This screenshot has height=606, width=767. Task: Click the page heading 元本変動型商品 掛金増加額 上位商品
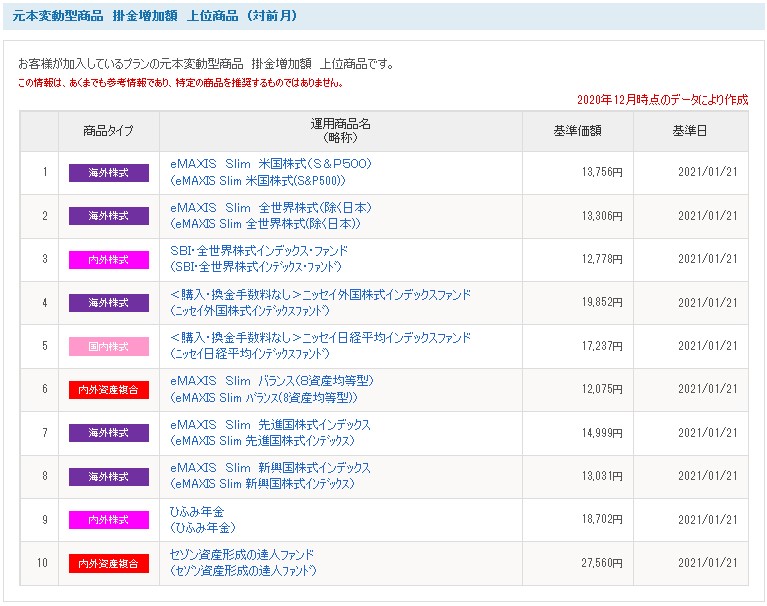pos(155,16)
